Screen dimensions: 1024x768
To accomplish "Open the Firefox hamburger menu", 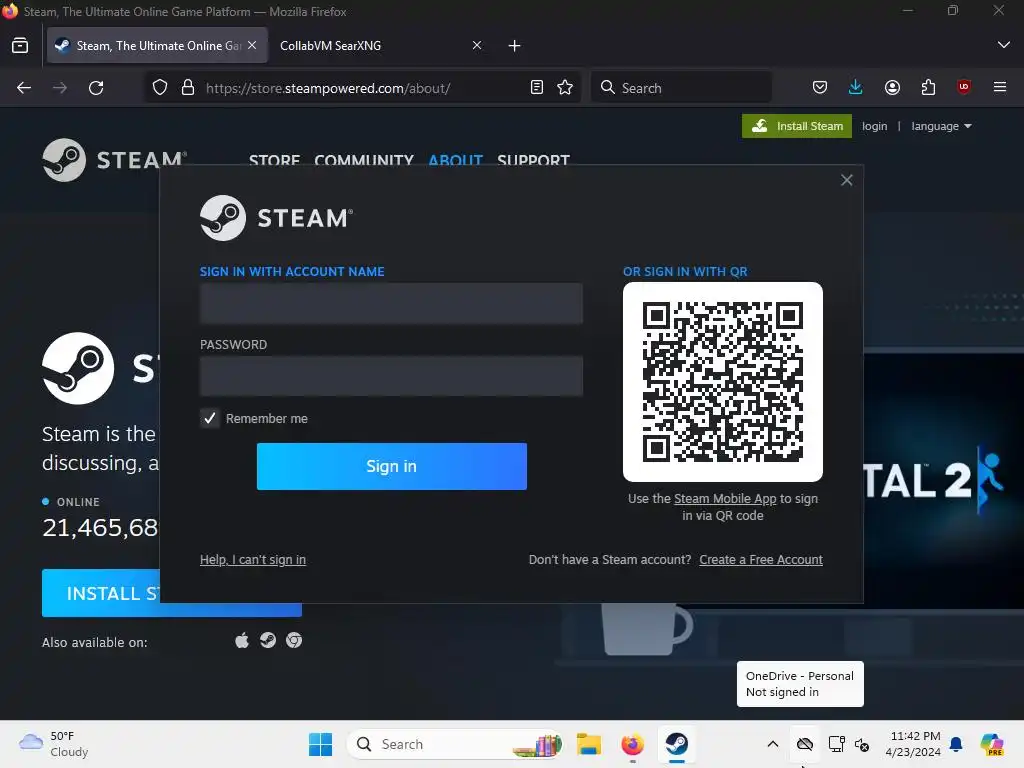I will pos(1000,88).
